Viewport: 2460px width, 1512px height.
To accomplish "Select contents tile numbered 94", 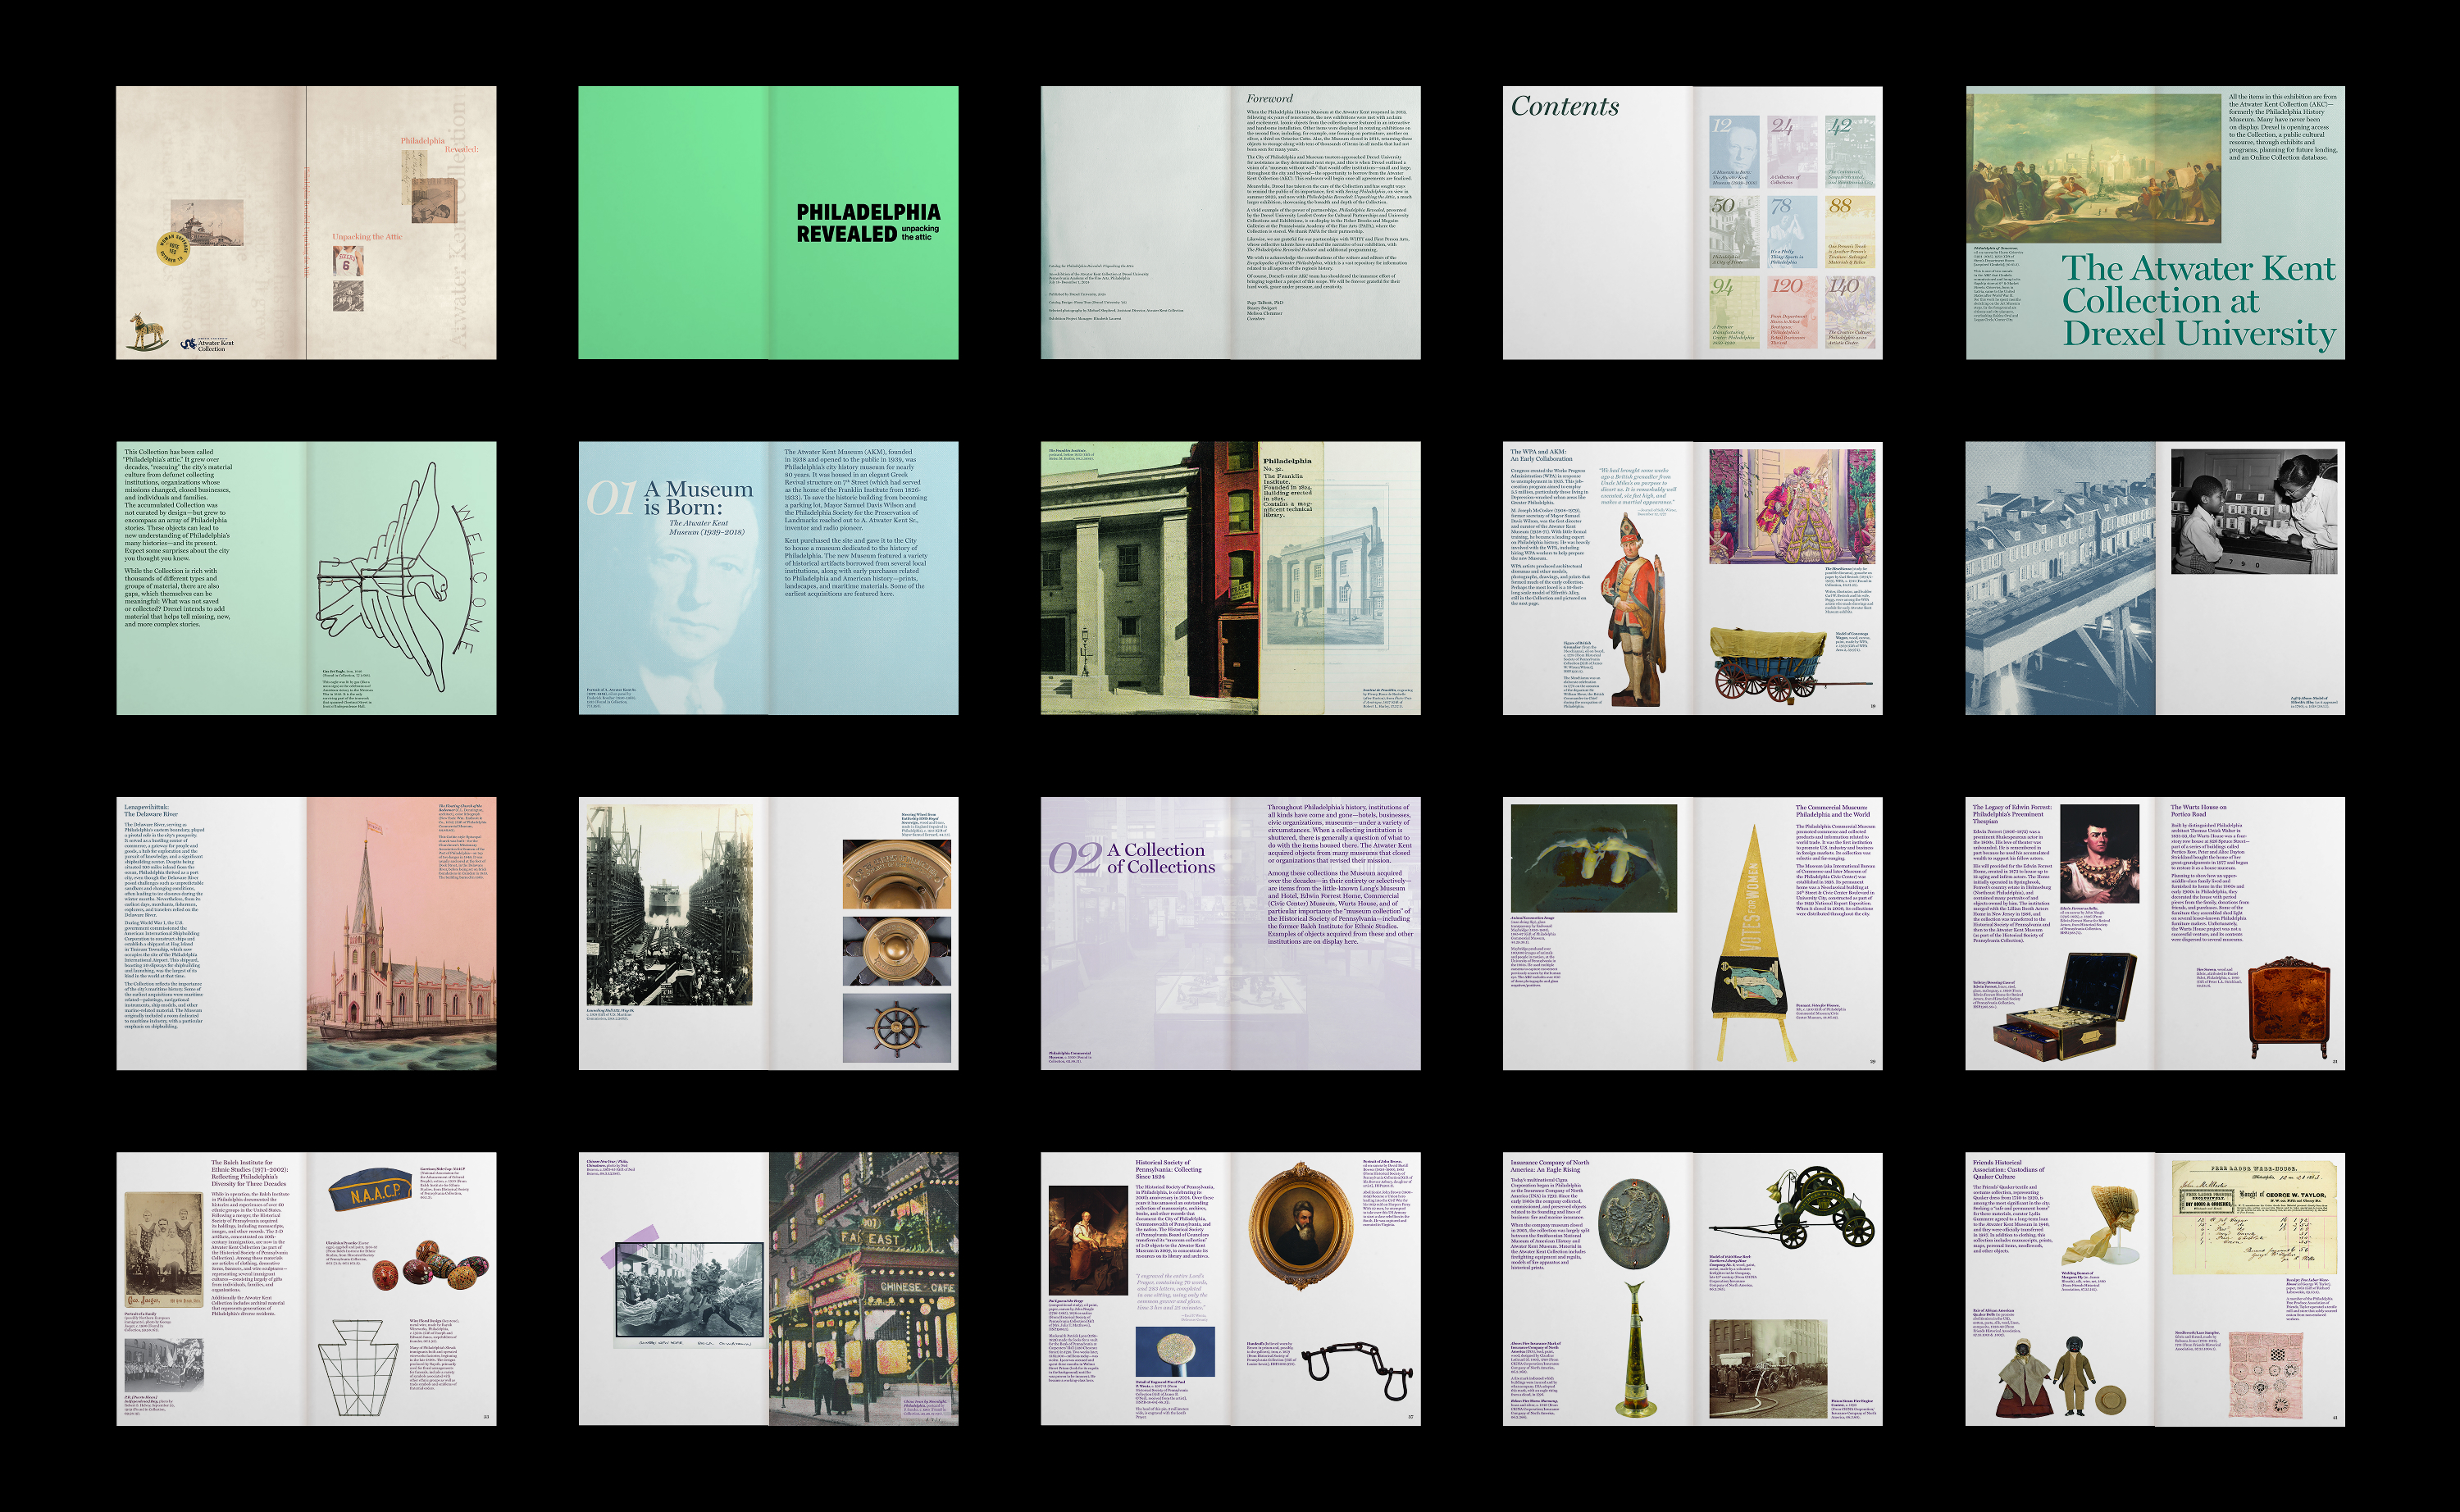I will (1733, 312).
